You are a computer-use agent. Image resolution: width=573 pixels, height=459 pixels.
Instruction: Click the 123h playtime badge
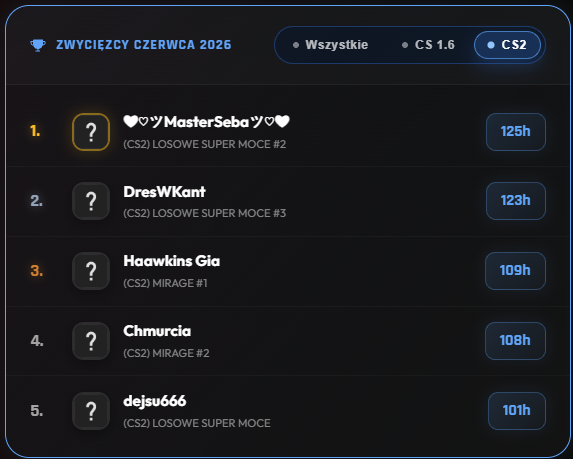click(516, 201)
